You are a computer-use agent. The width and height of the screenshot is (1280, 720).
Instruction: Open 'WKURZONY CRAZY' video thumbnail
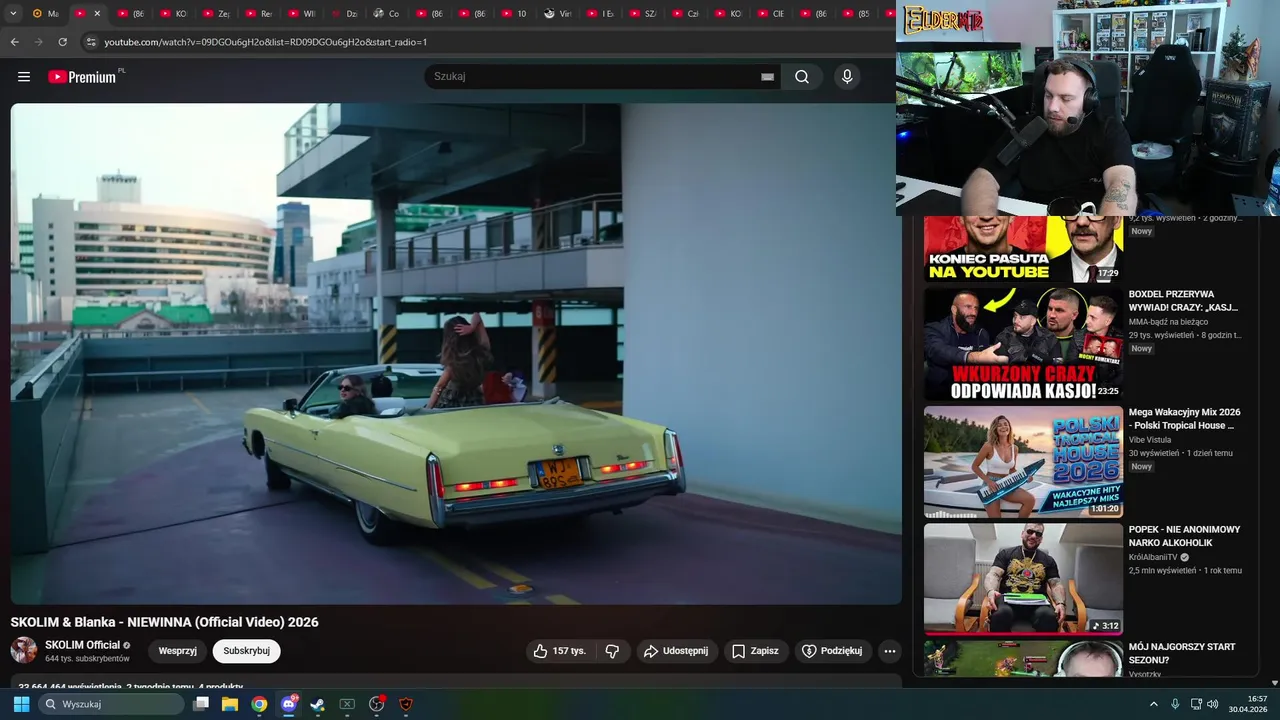coord(1023,344)
